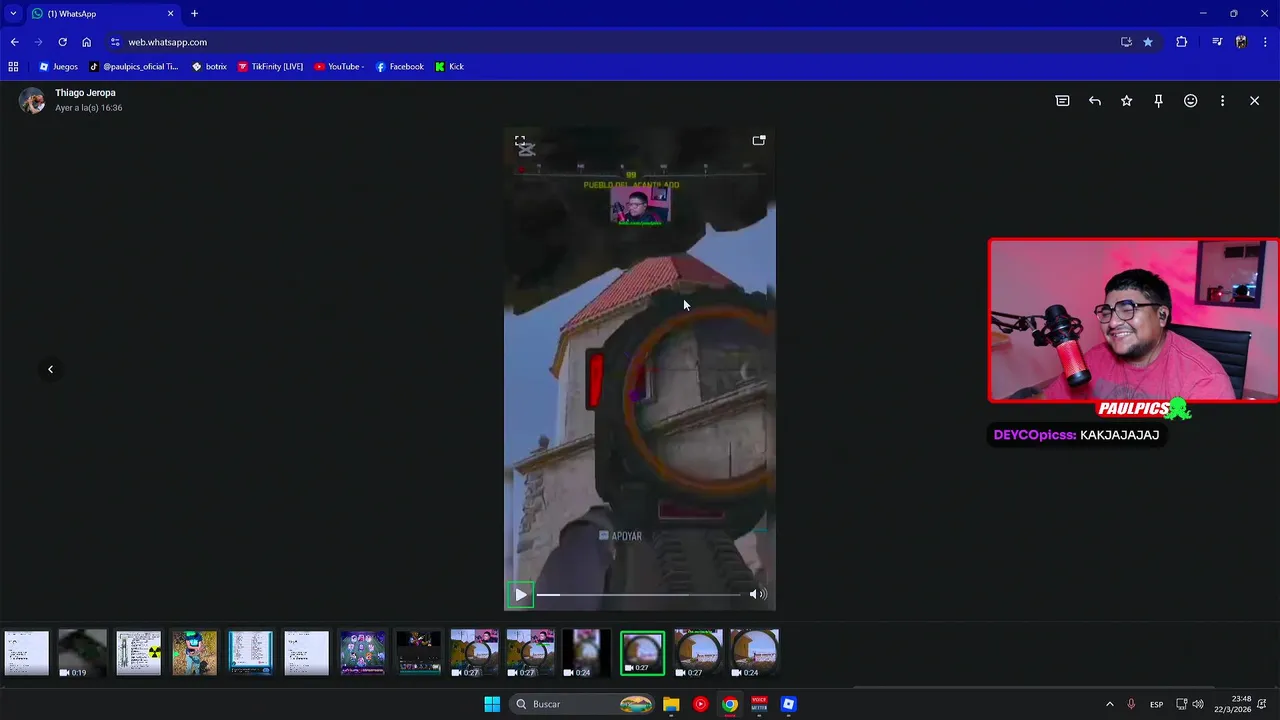Open the Chrome apps grid shortcut

coord(13,67)
